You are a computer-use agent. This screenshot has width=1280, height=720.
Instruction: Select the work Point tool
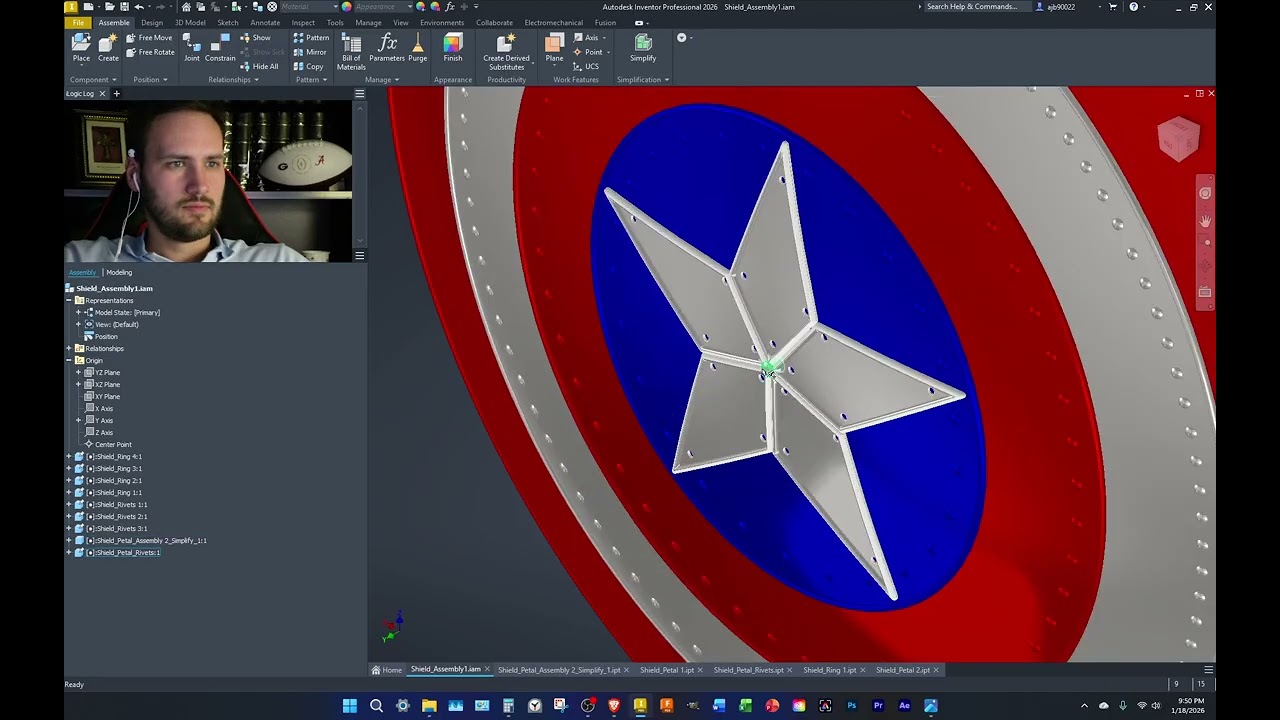(x=588, y=52)
